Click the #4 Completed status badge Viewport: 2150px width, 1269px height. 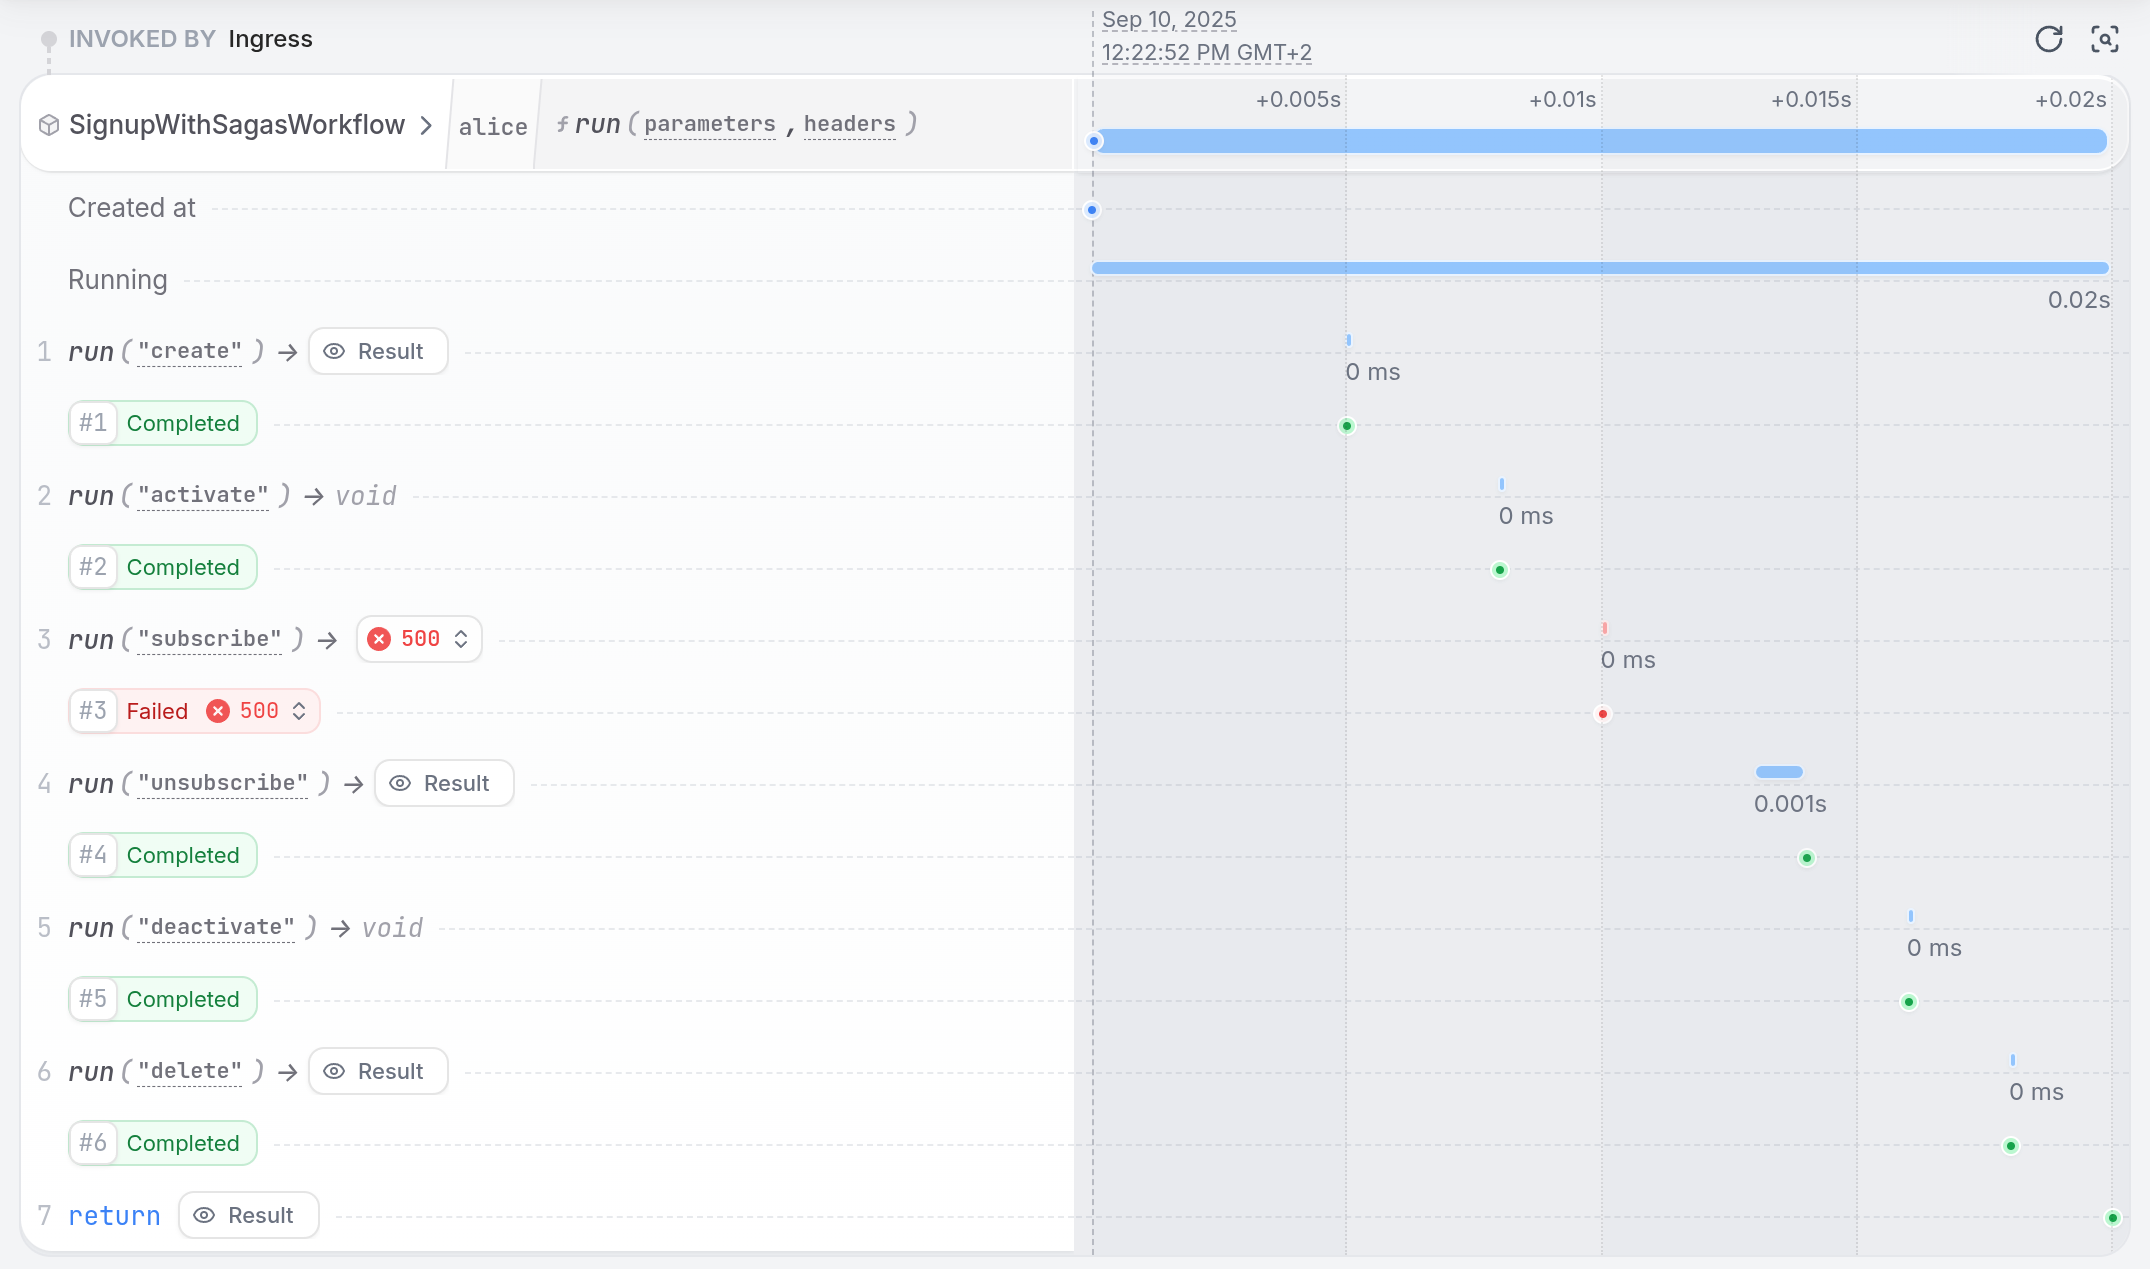163,855
